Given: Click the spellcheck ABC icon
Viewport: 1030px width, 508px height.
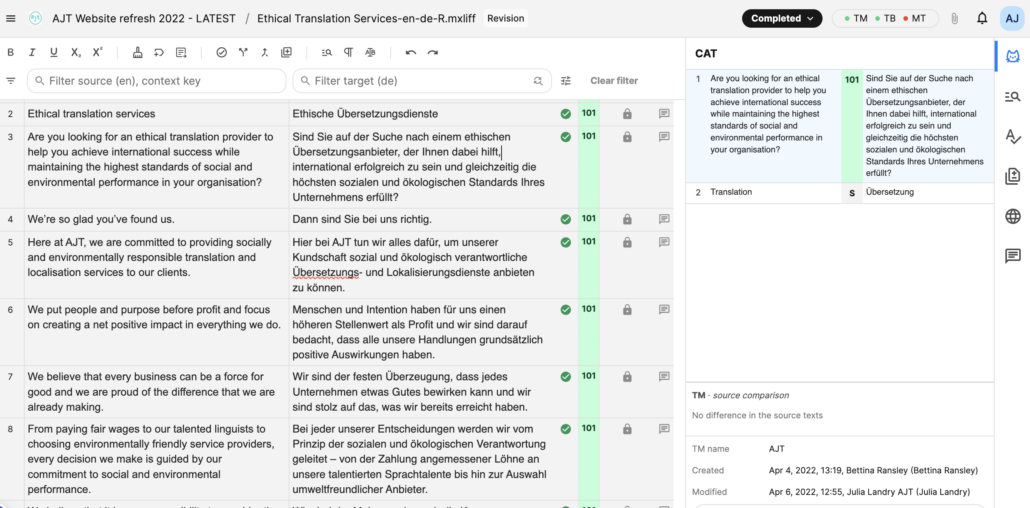Looking at the screenshot, I should coord(370,53).
